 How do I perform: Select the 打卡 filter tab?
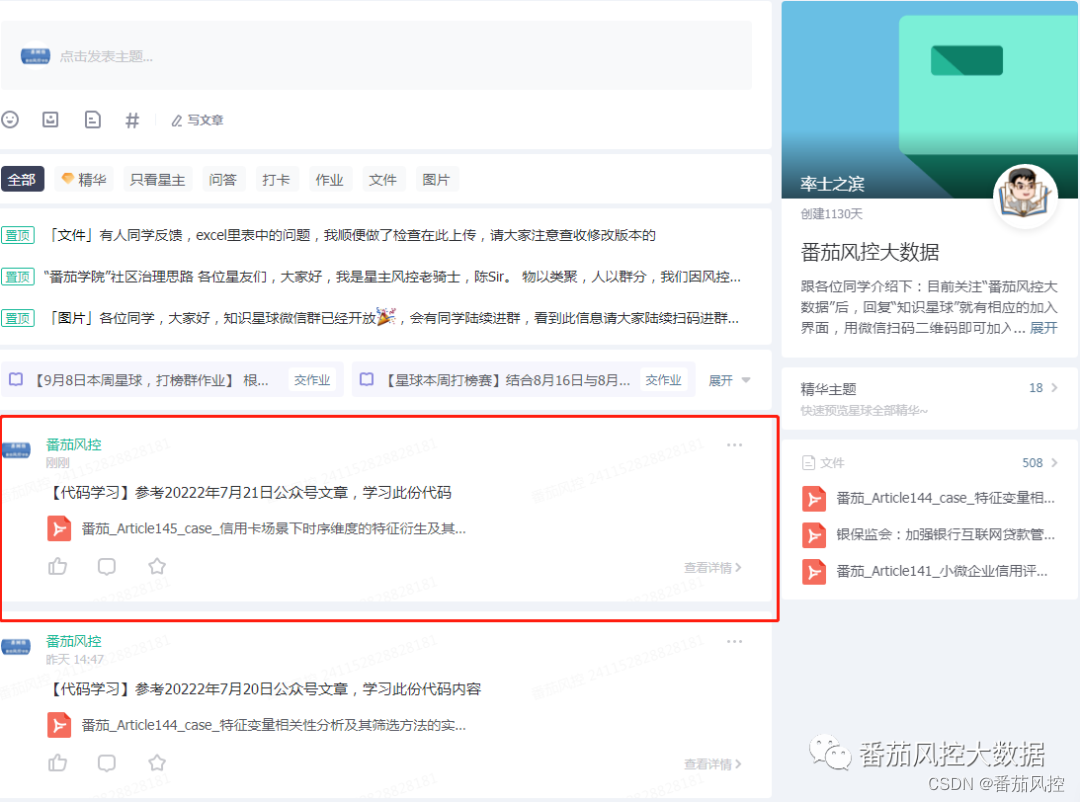276,180
